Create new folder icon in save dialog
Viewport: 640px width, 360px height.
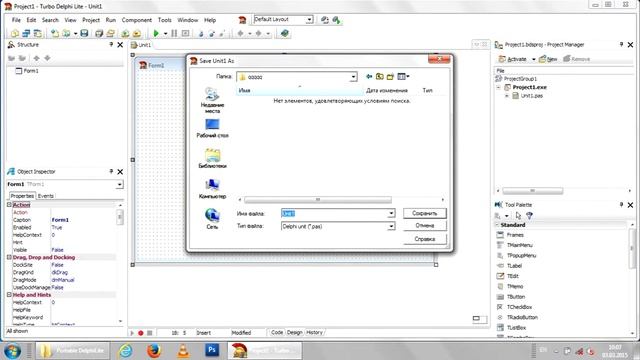[x=390, y=76]
